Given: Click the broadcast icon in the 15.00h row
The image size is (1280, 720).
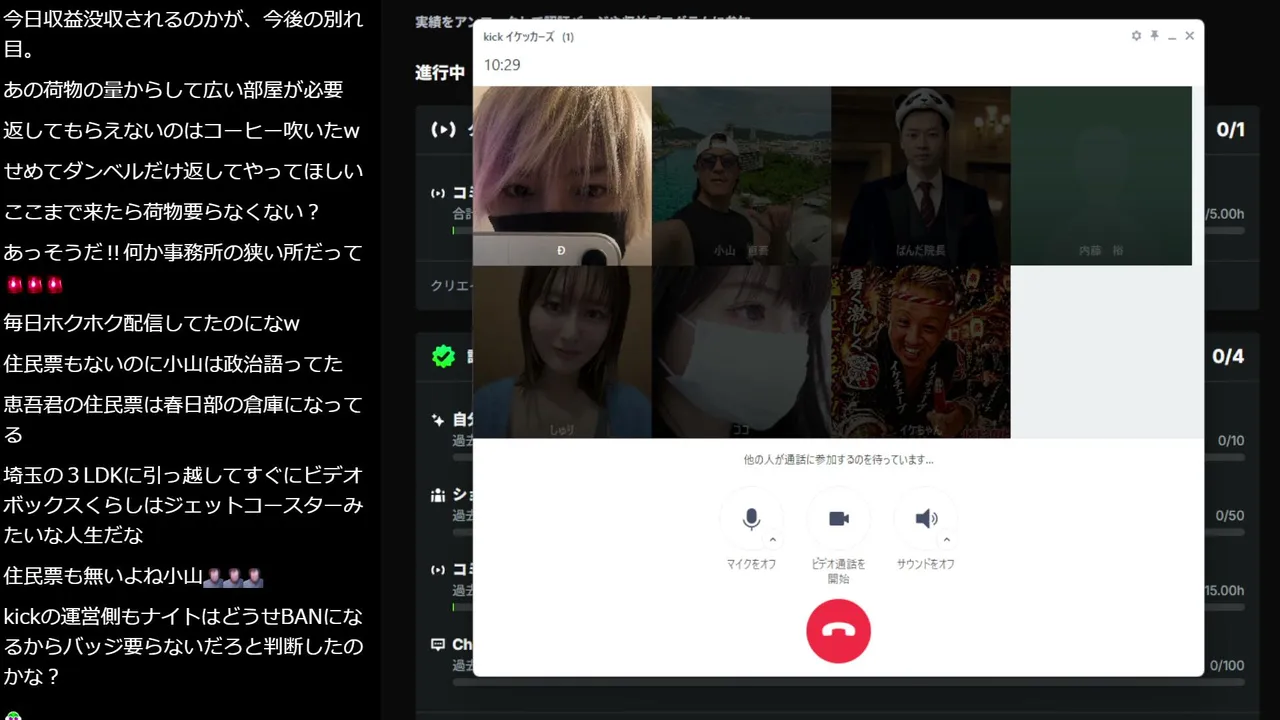Looking at the screenshot, I should 438,570.
